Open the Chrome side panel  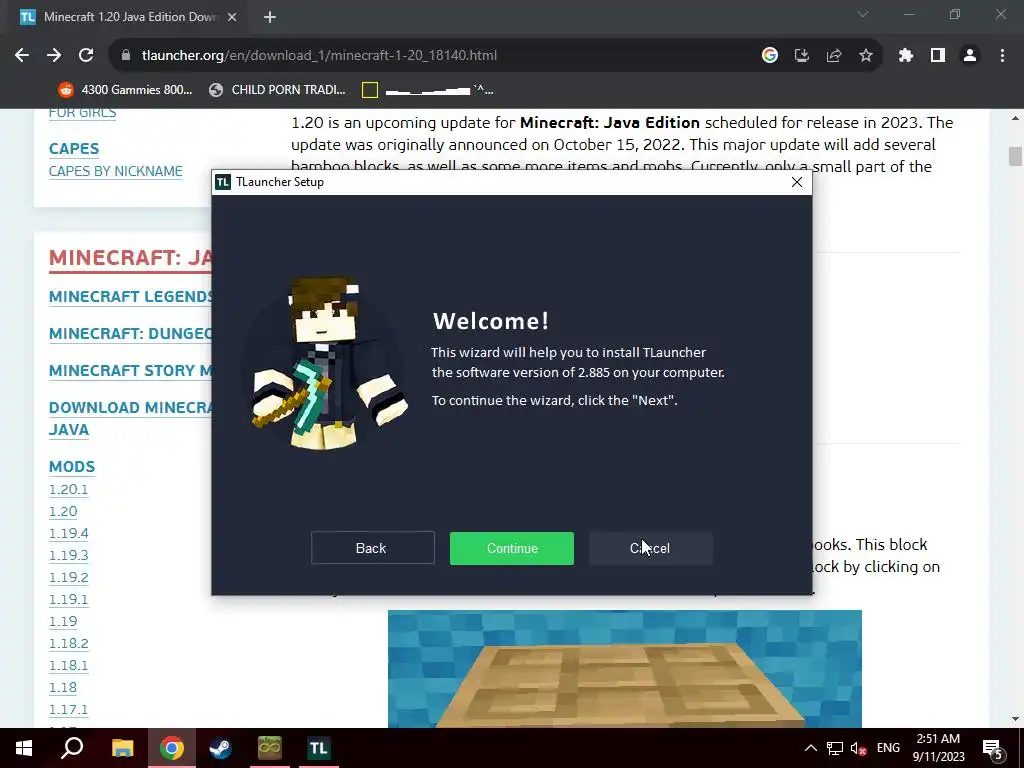938,56
